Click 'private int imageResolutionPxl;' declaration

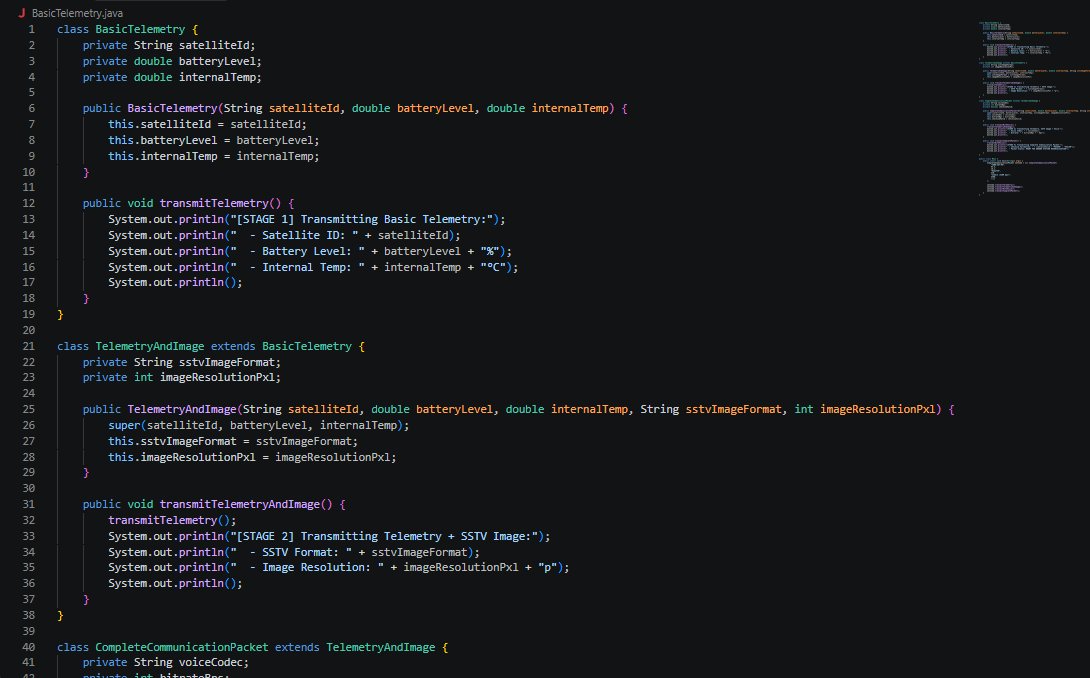point(181,377)
